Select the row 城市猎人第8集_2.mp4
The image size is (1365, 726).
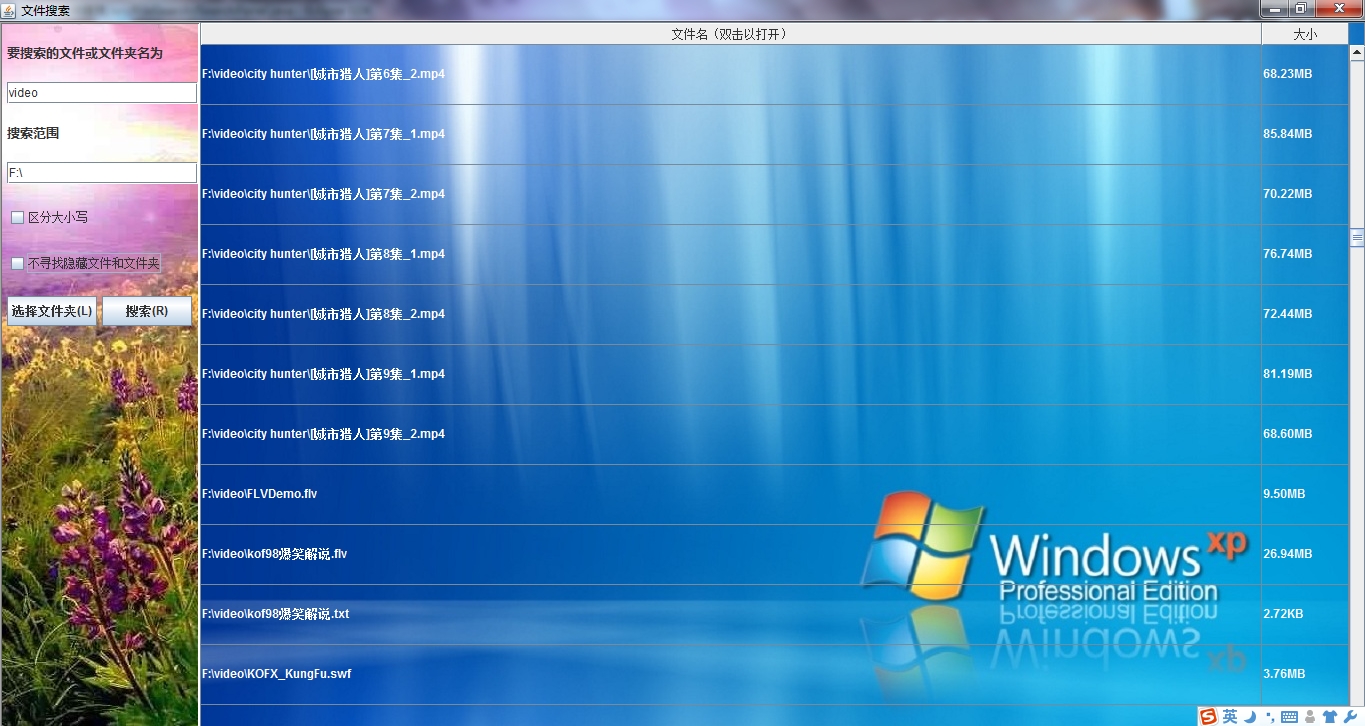click(x=731, y=315)
